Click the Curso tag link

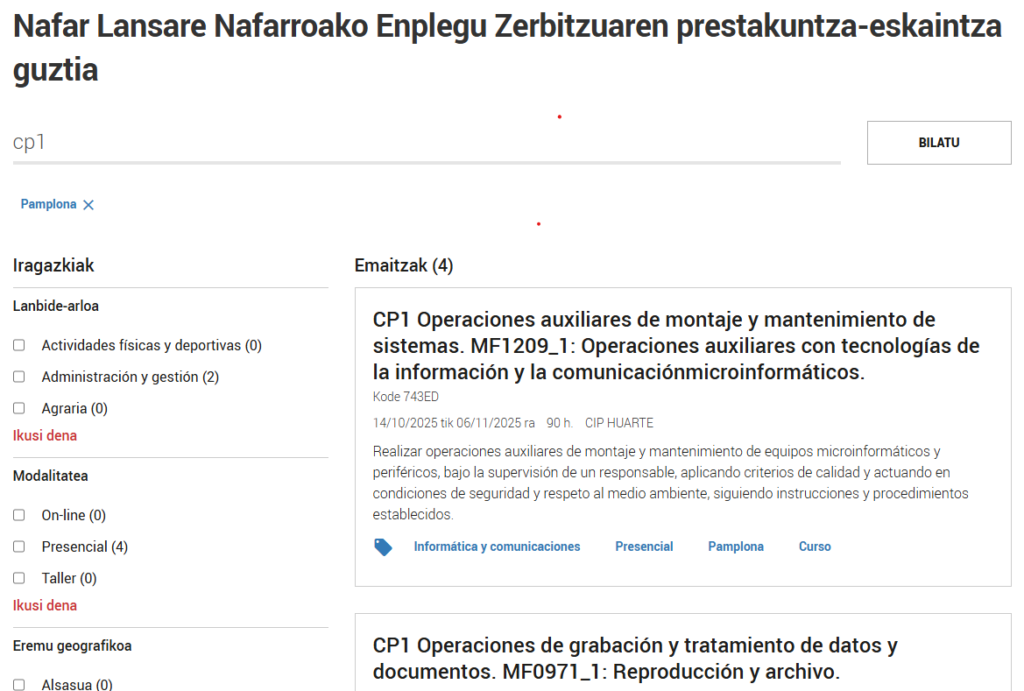pos(814,547)
